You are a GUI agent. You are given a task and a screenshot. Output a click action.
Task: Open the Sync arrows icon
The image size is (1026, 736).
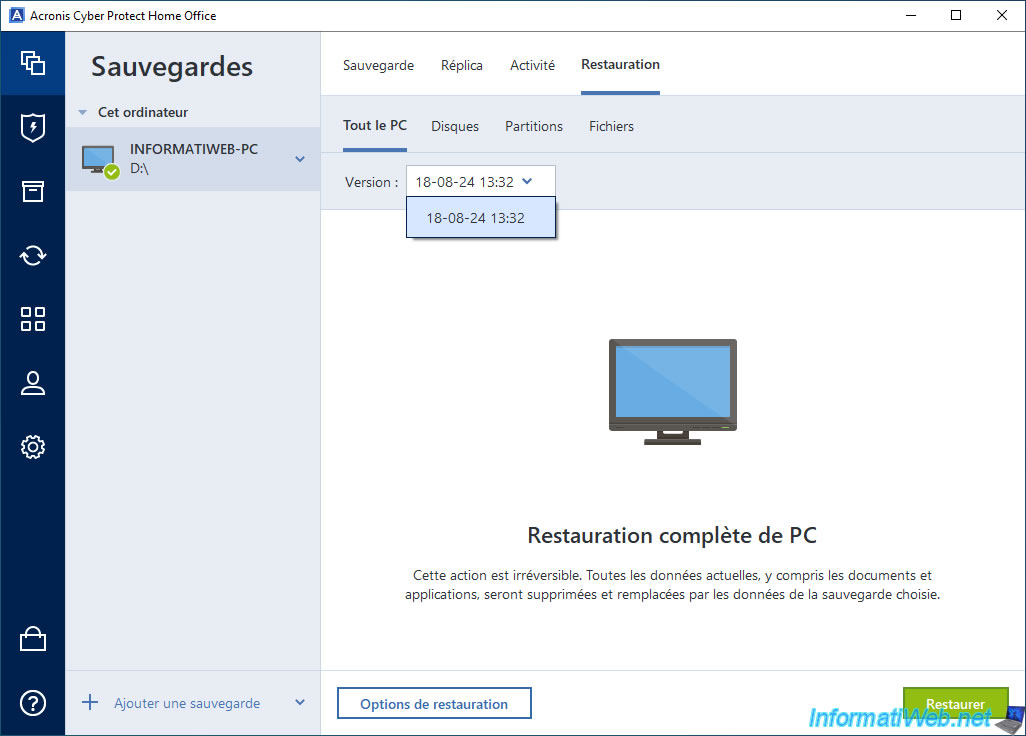(33, 255)
